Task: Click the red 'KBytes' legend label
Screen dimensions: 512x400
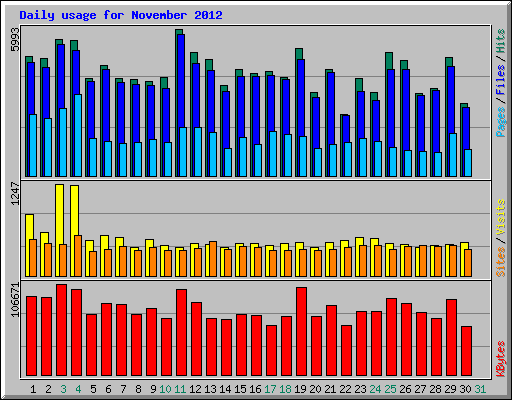Action: pos(500,359)
